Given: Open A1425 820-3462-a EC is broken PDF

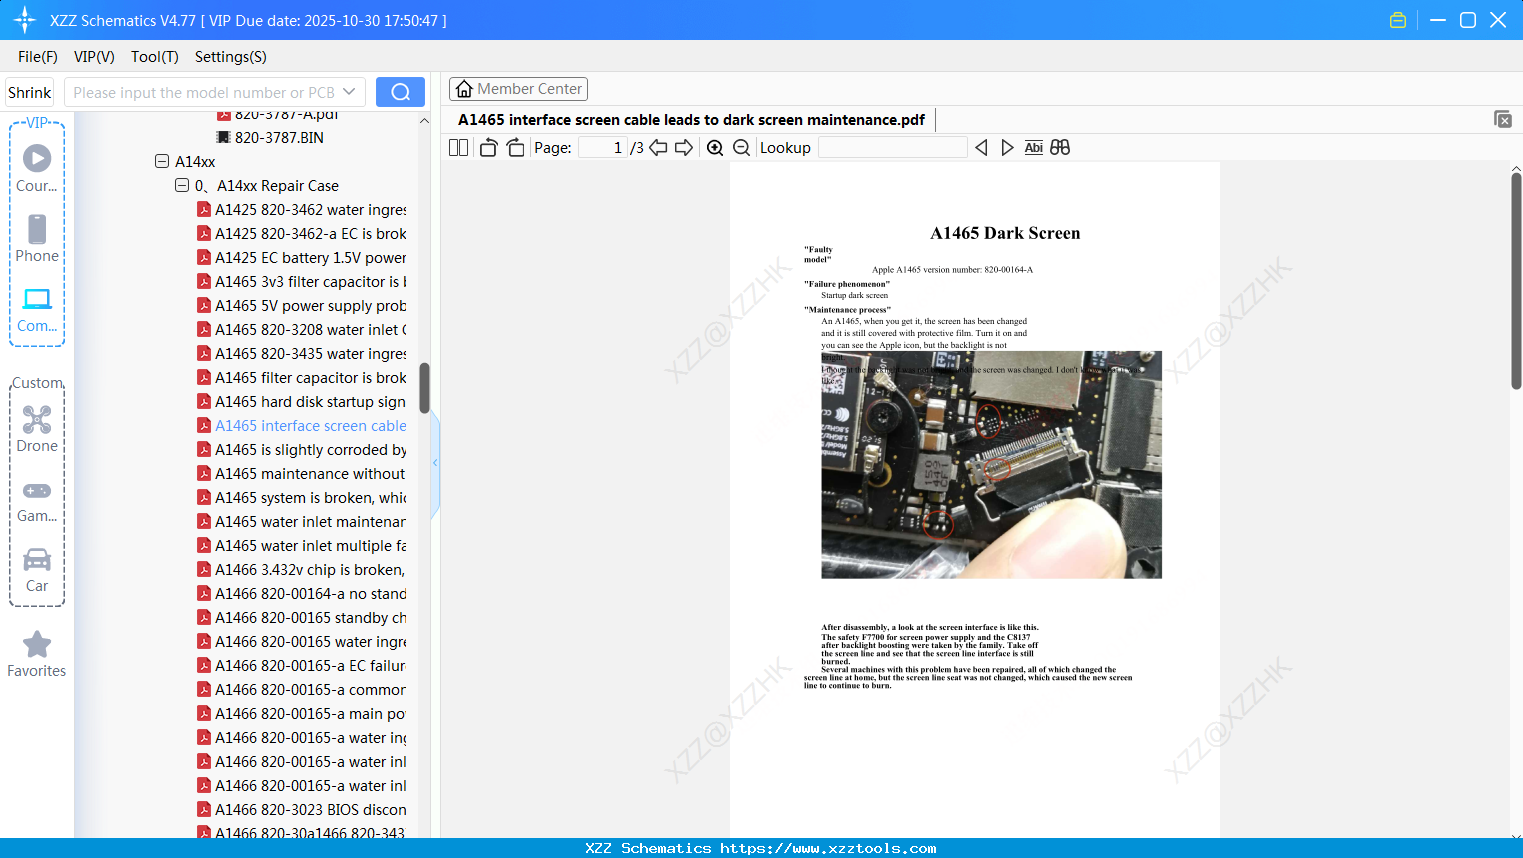Looking at the screenshot, I should (302, 234).
